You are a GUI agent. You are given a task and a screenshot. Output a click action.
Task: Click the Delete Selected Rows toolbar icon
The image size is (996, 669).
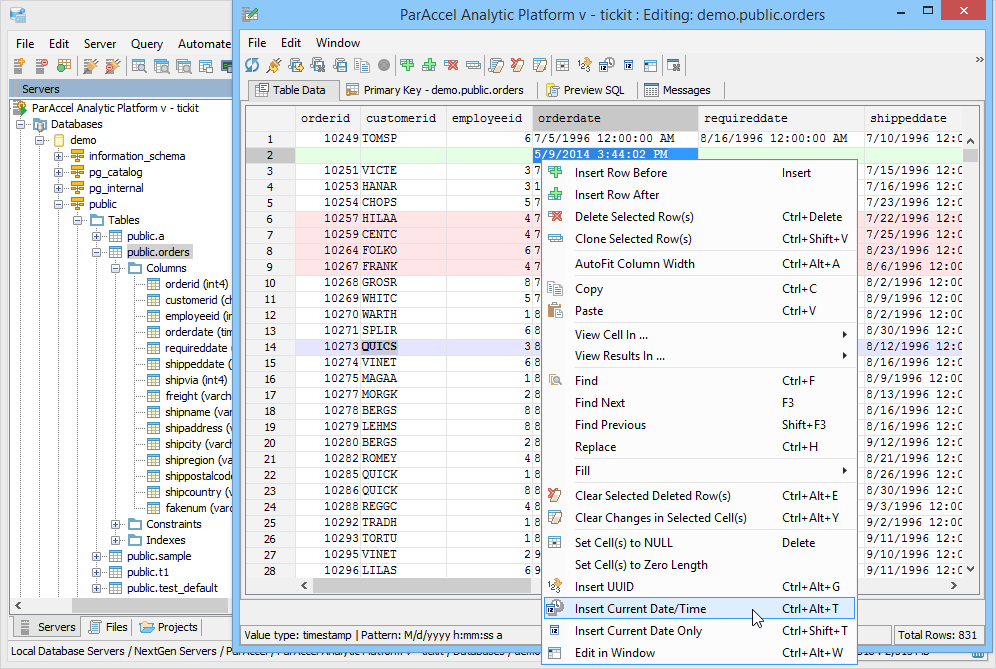[x=451, y=65]
